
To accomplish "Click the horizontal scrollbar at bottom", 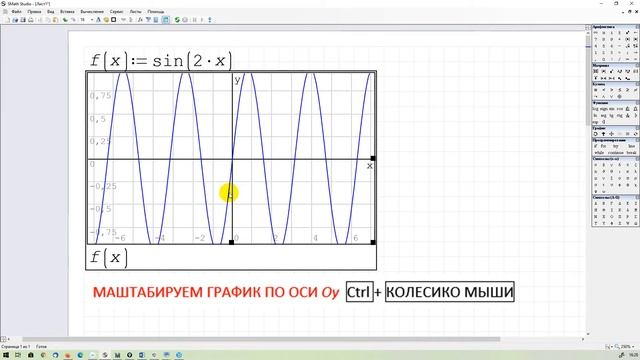I will [261, 339].
